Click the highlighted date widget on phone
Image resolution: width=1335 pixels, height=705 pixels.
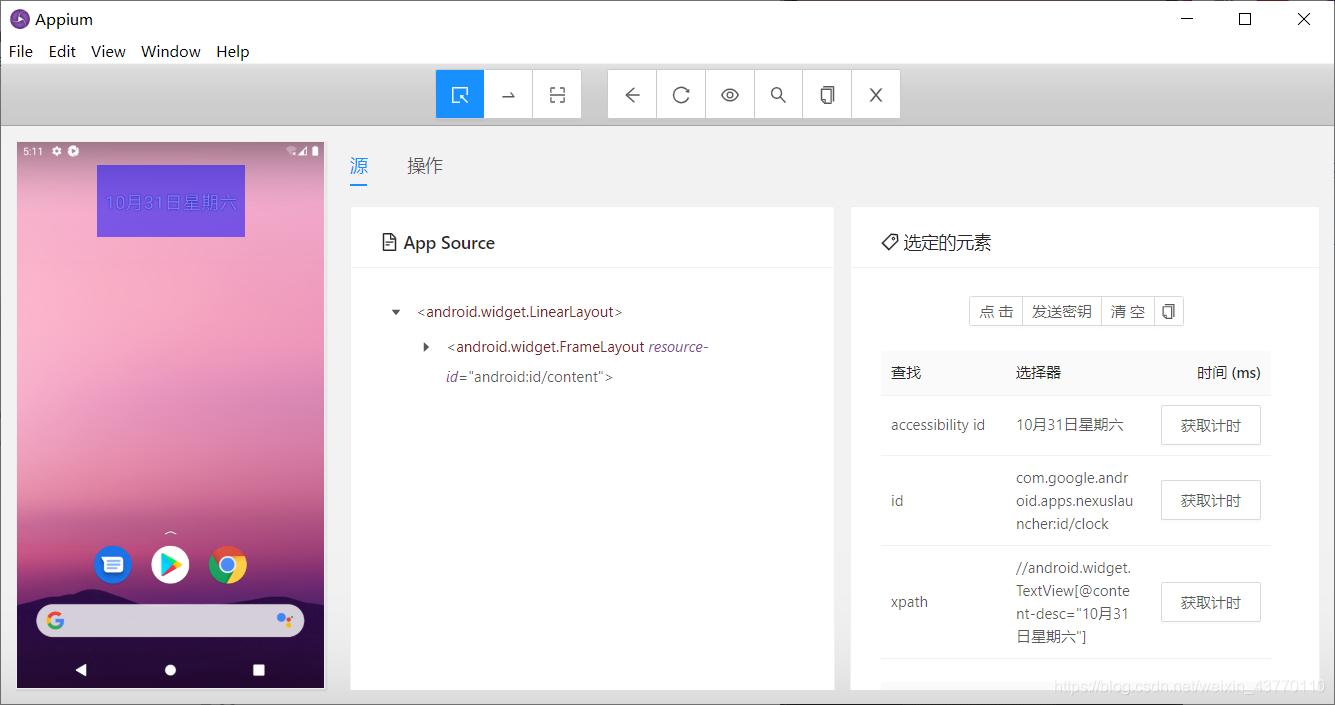(x=171, y=201)
